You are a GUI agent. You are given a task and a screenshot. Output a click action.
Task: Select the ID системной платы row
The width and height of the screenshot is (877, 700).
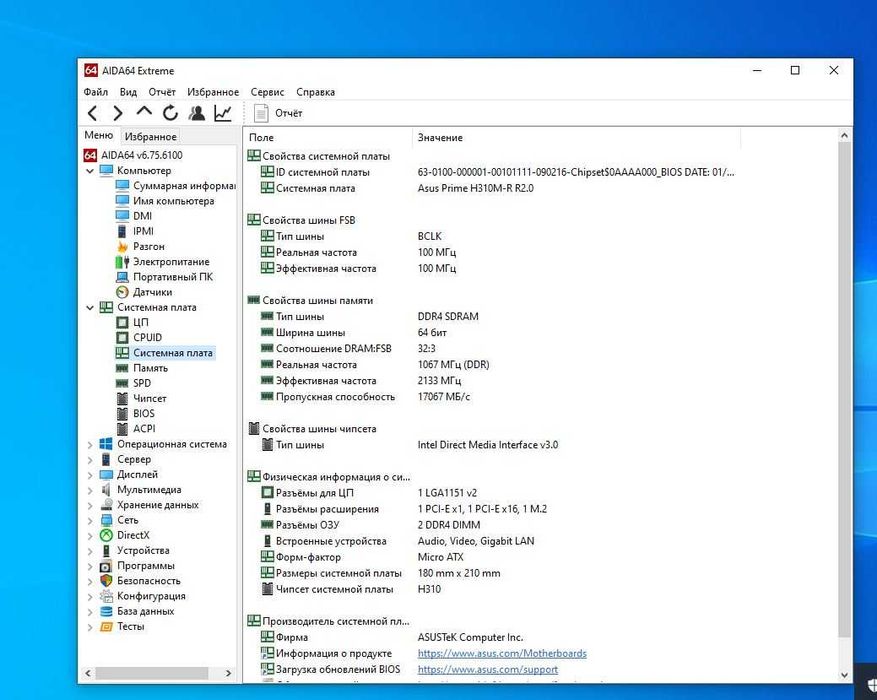click(x=498, y=172)
